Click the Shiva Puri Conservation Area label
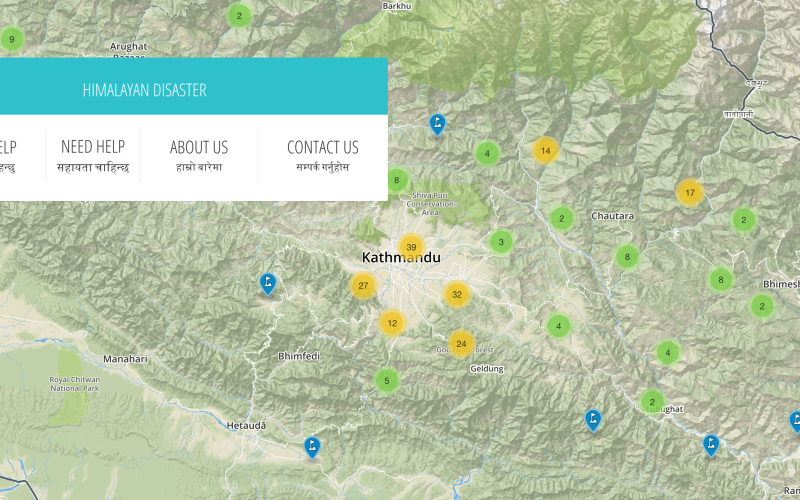800x500 pixels. pyautogui.click(x=430, y=204)
